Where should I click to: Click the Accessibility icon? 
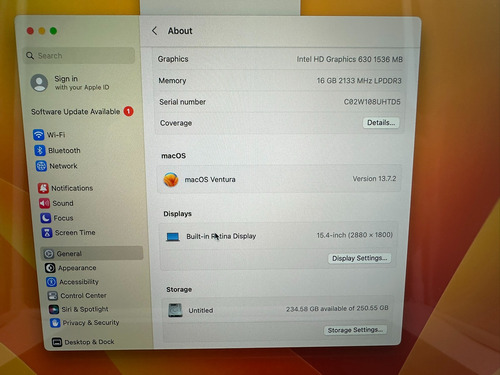[51, 282]
